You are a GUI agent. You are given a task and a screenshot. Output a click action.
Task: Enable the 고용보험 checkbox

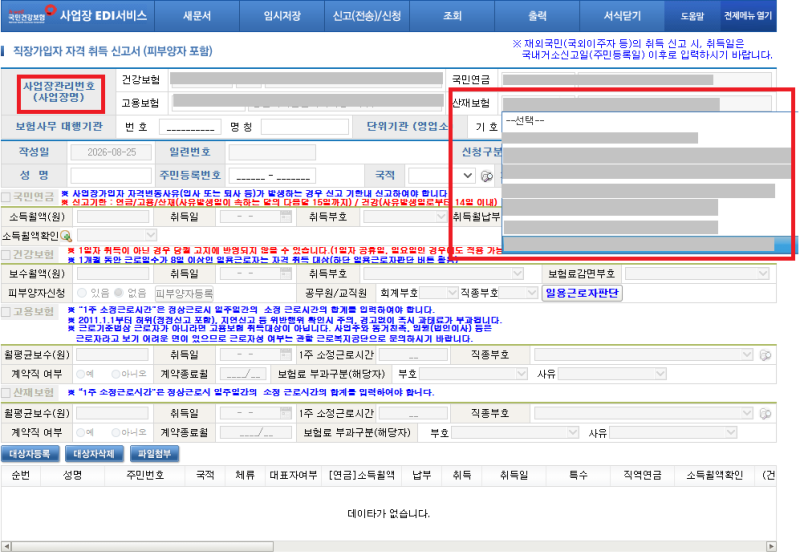[6, 312]
